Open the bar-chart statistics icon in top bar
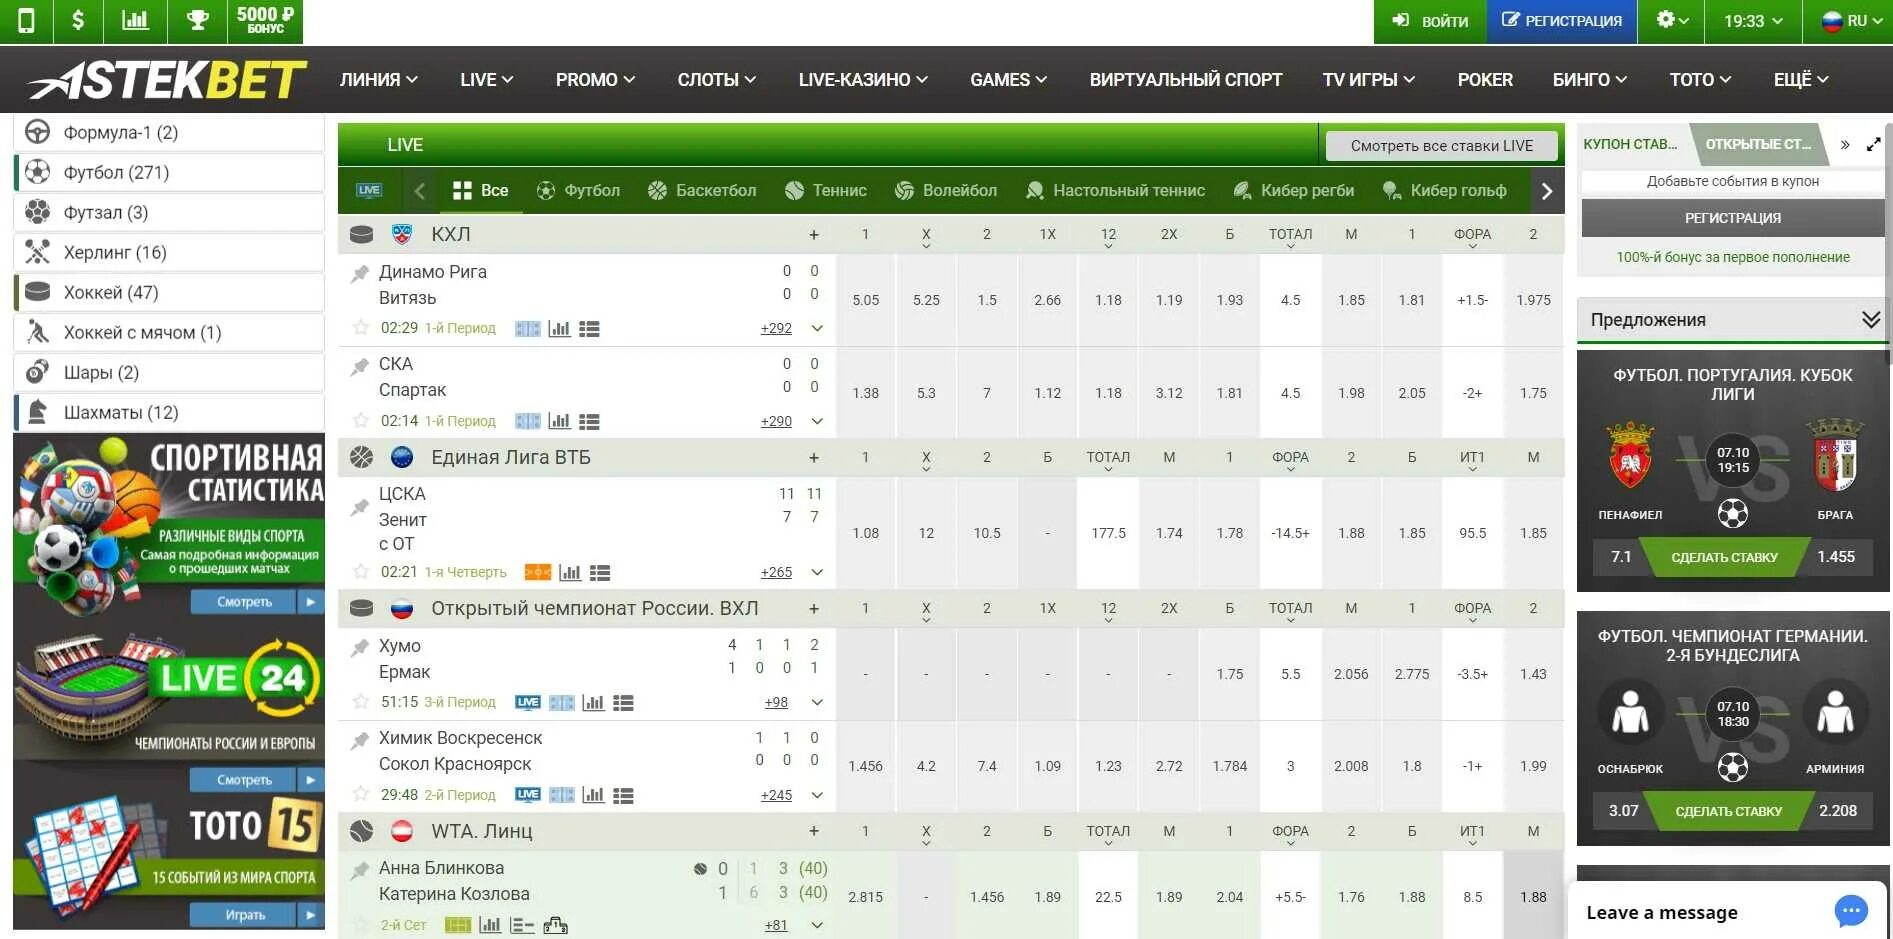The width and height of the screenshot is (1893, 939). [x=135, y=21]
